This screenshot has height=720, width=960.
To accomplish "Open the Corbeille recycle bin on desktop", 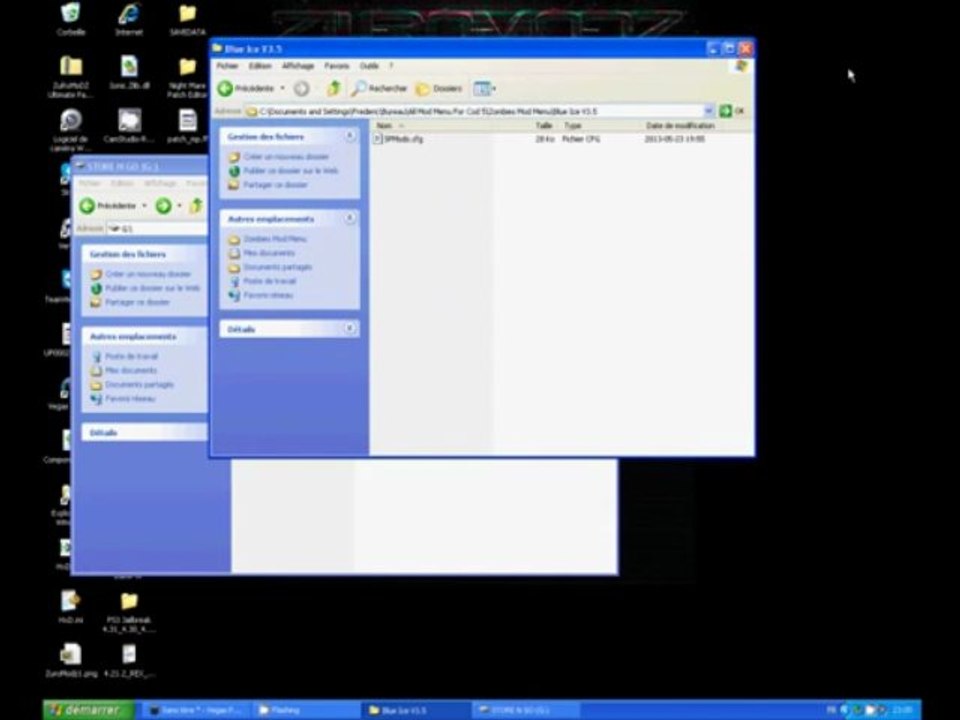I will [x=70, y=18].
